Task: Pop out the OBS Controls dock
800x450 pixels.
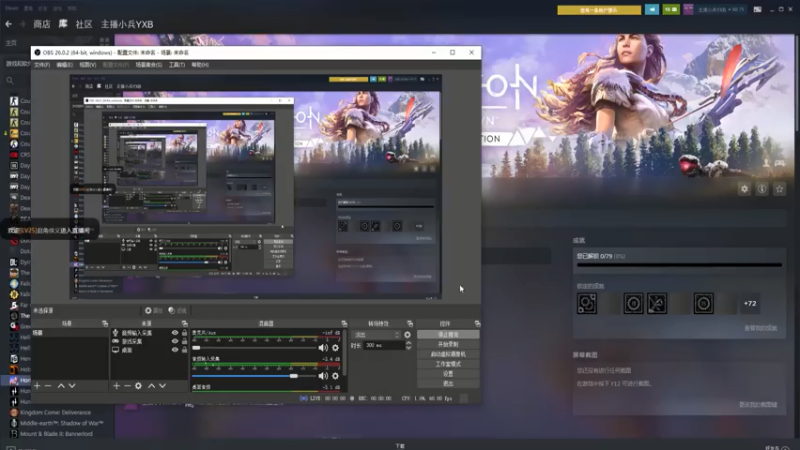Action: point(477,323)
